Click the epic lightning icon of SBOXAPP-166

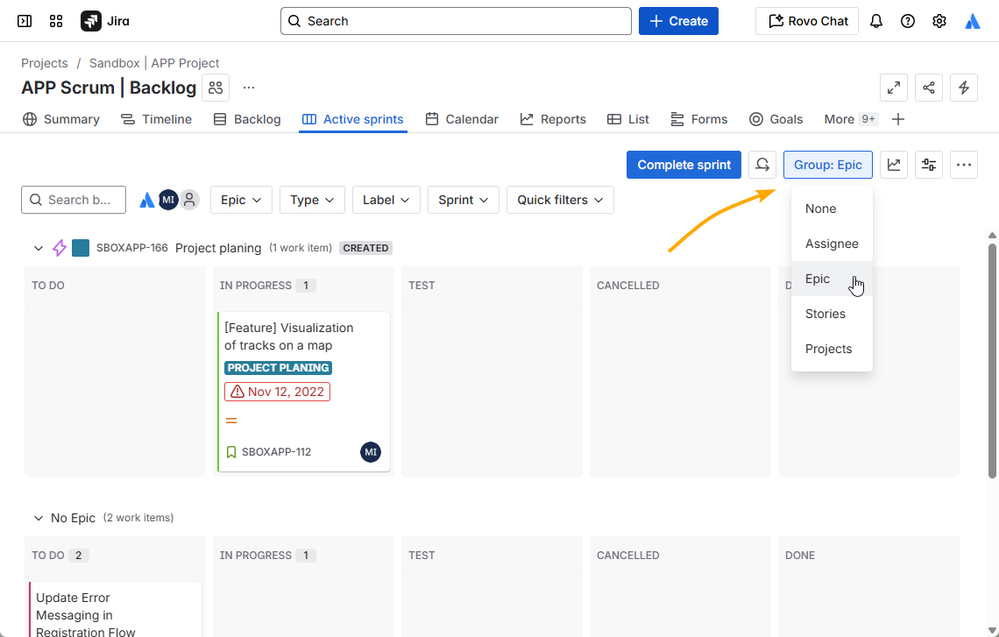coord(59,248)
